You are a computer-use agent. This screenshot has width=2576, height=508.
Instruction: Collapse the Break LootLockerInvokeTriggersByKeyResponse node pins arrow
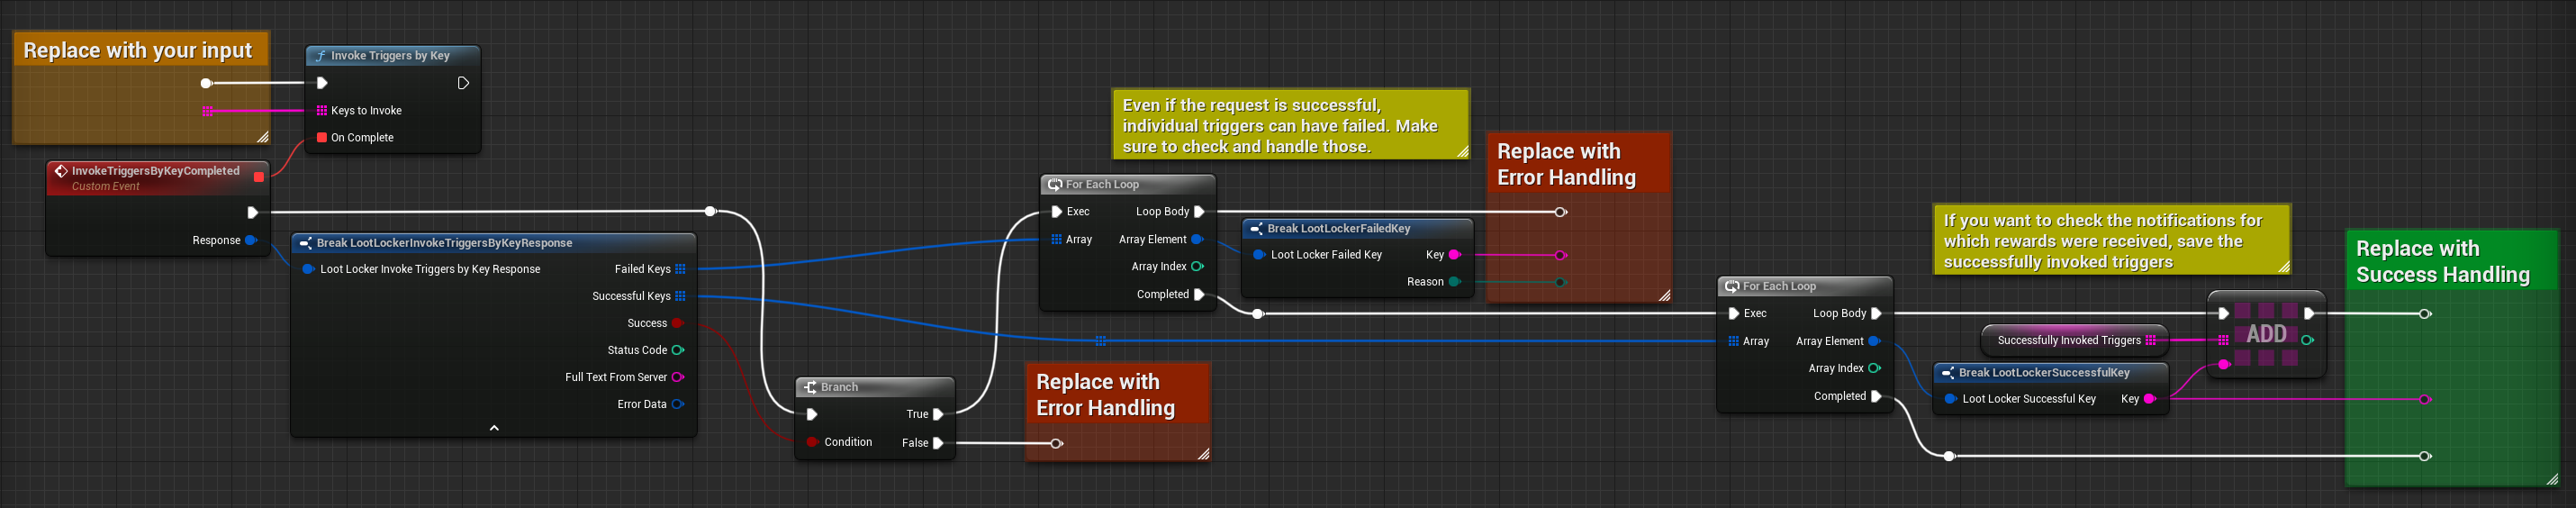point(494,428)
